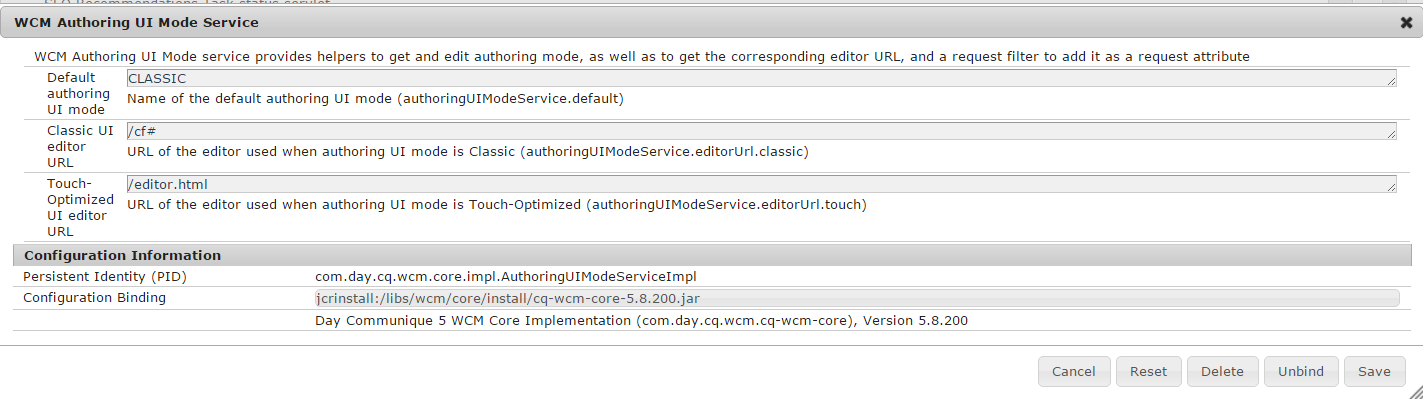
Task: Close the WCM Authoring UI Mode Service dialog
Action: tap(1406, 22)
